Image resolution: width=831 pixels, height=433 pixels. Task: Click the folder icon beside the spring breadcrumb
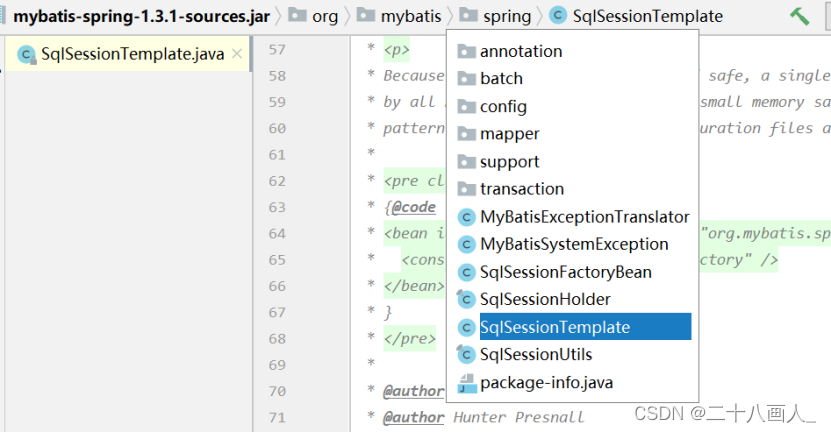click(468, 15)
